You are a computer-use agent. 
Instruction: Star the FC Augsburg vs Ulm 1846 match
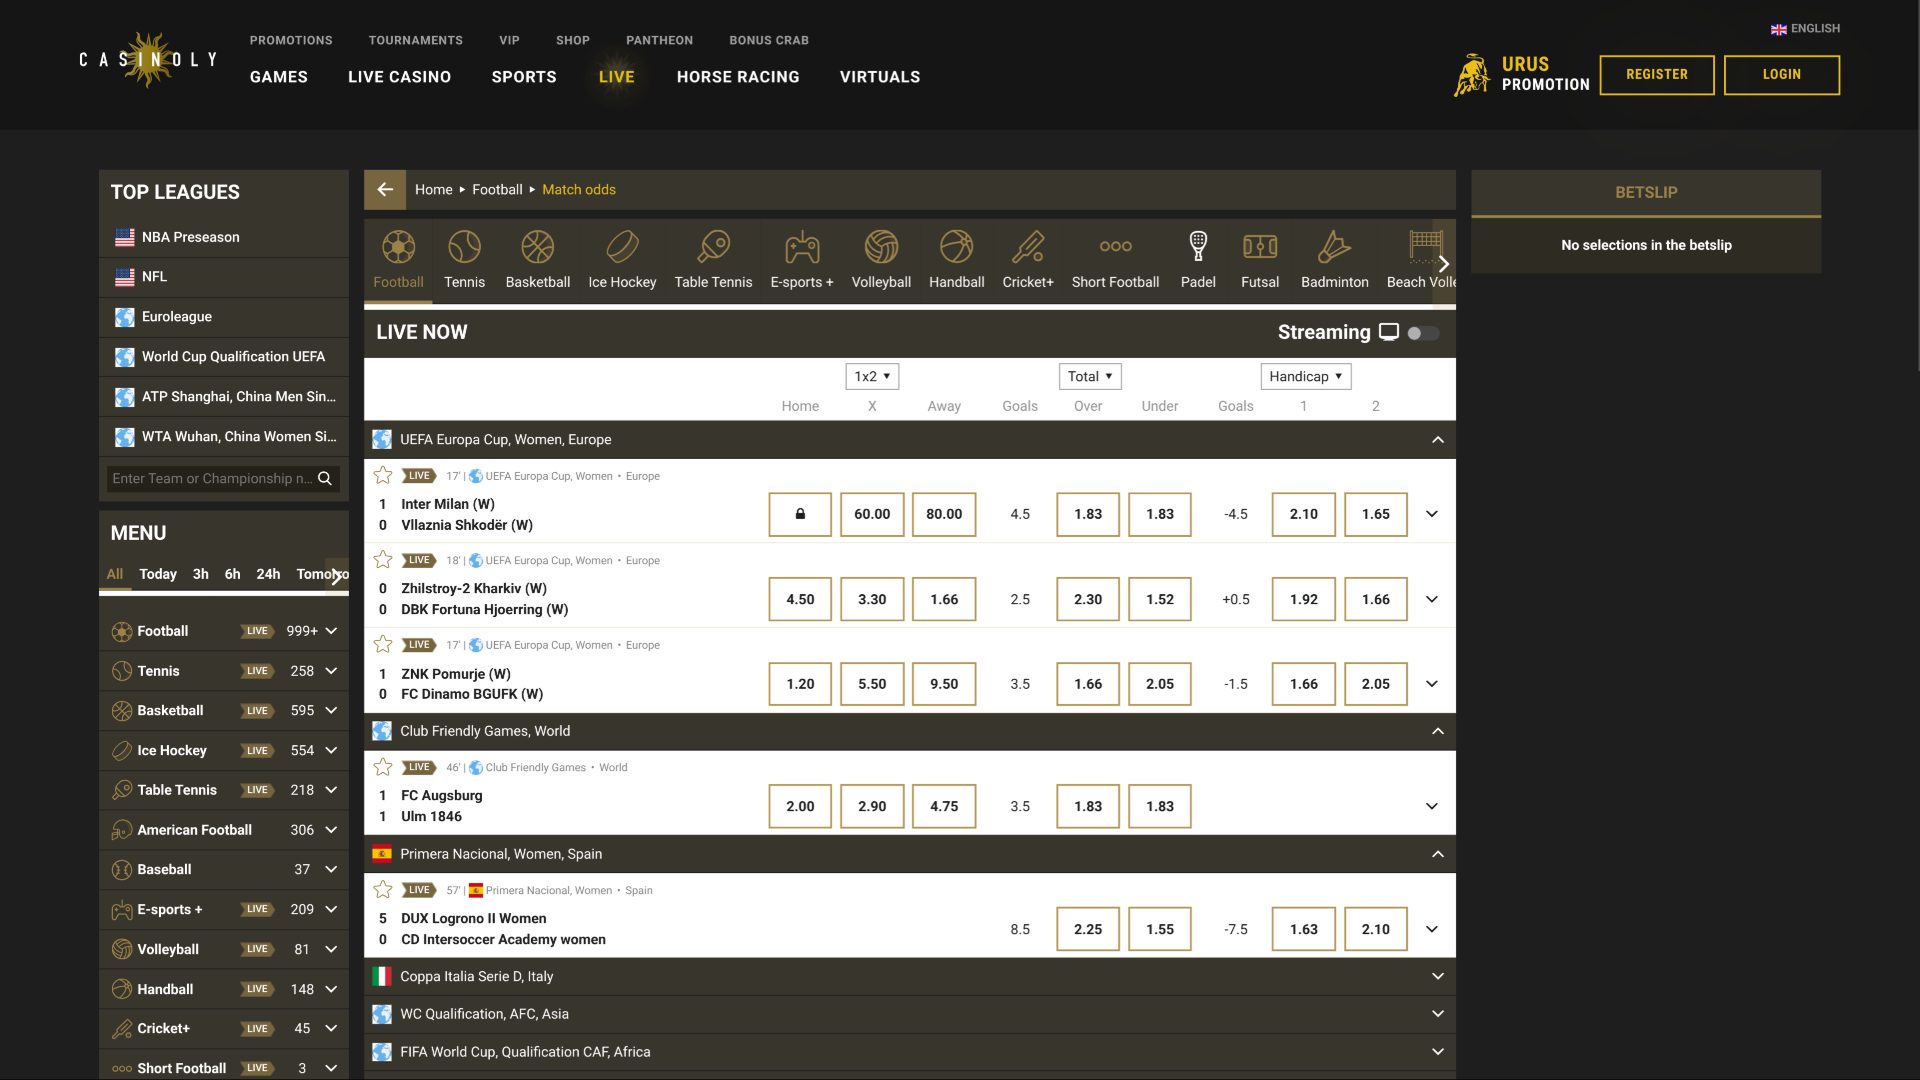pos(382,767)
